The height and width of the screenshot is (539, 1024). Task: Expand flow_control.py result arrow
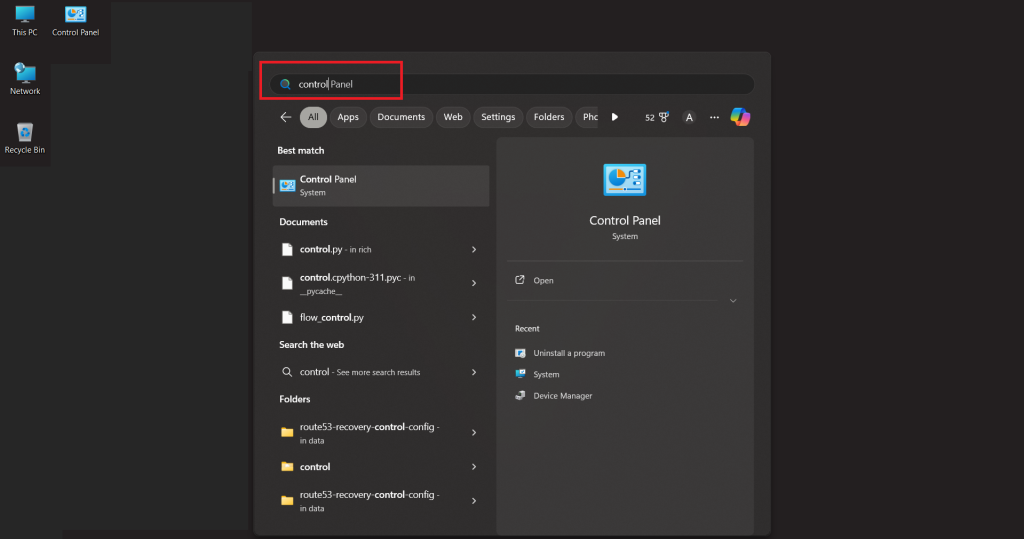coord(474,318)
